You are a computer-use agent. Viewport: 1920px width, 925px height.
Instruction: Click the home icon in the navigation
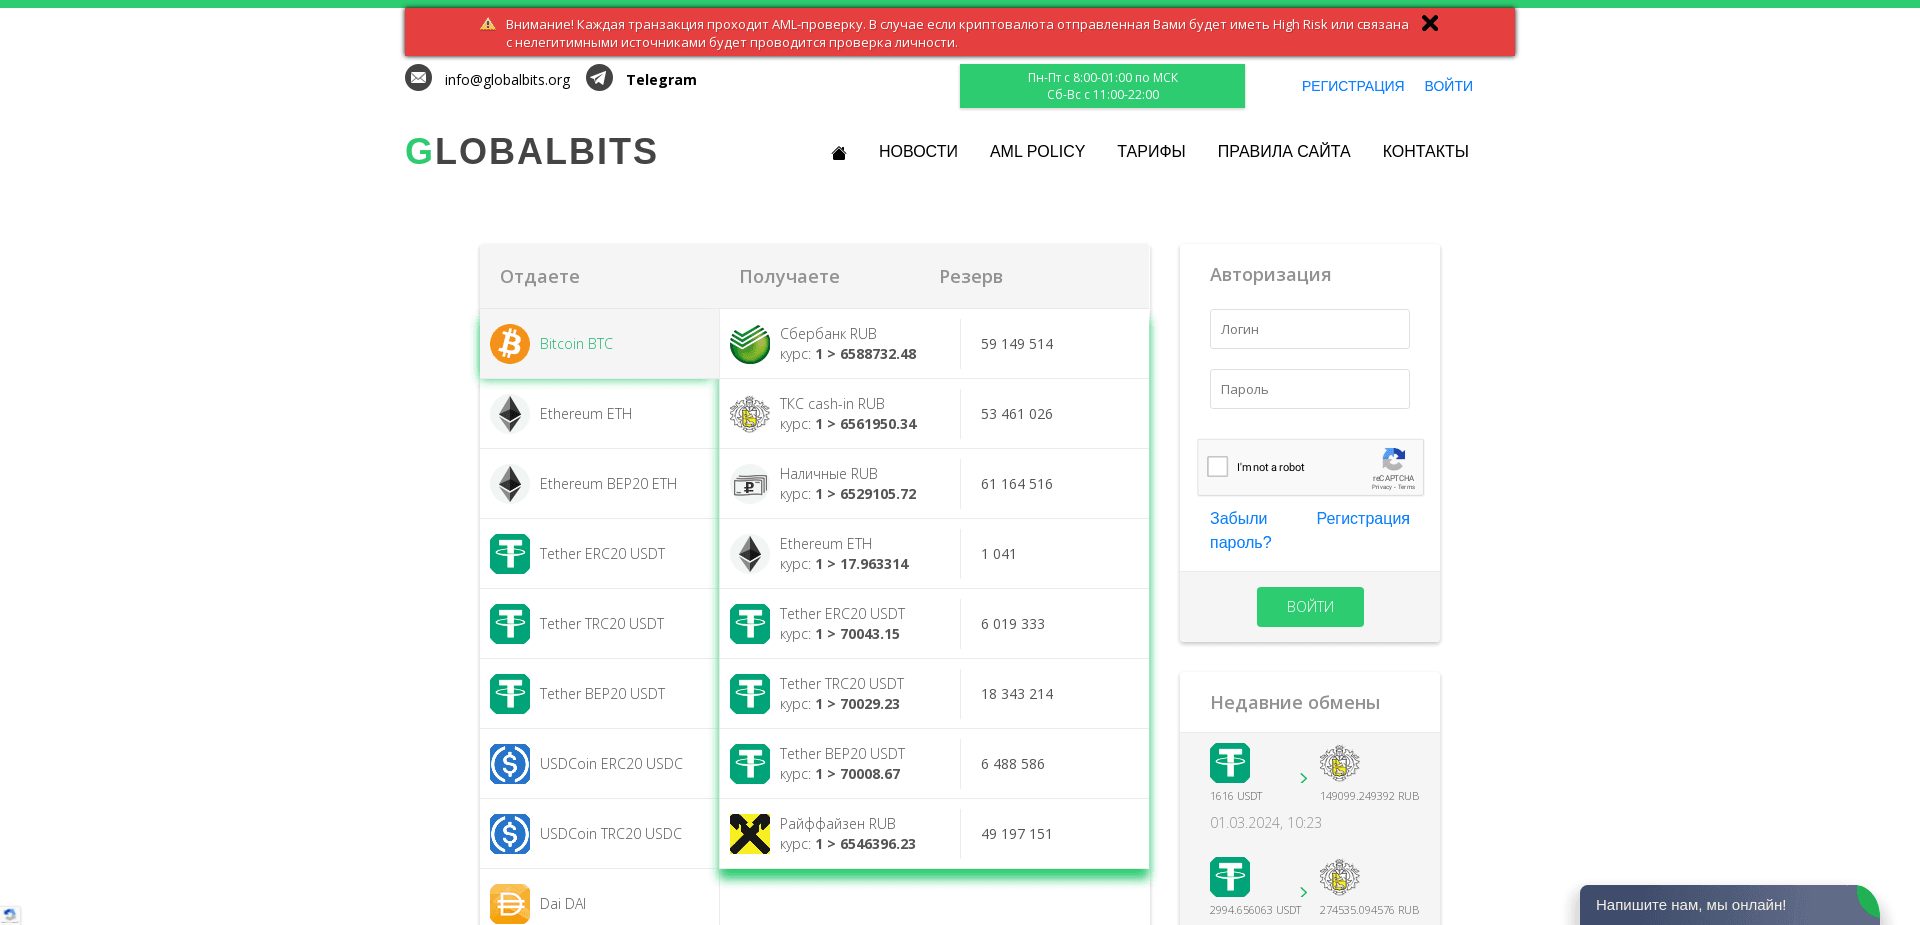tap(838, 152)
